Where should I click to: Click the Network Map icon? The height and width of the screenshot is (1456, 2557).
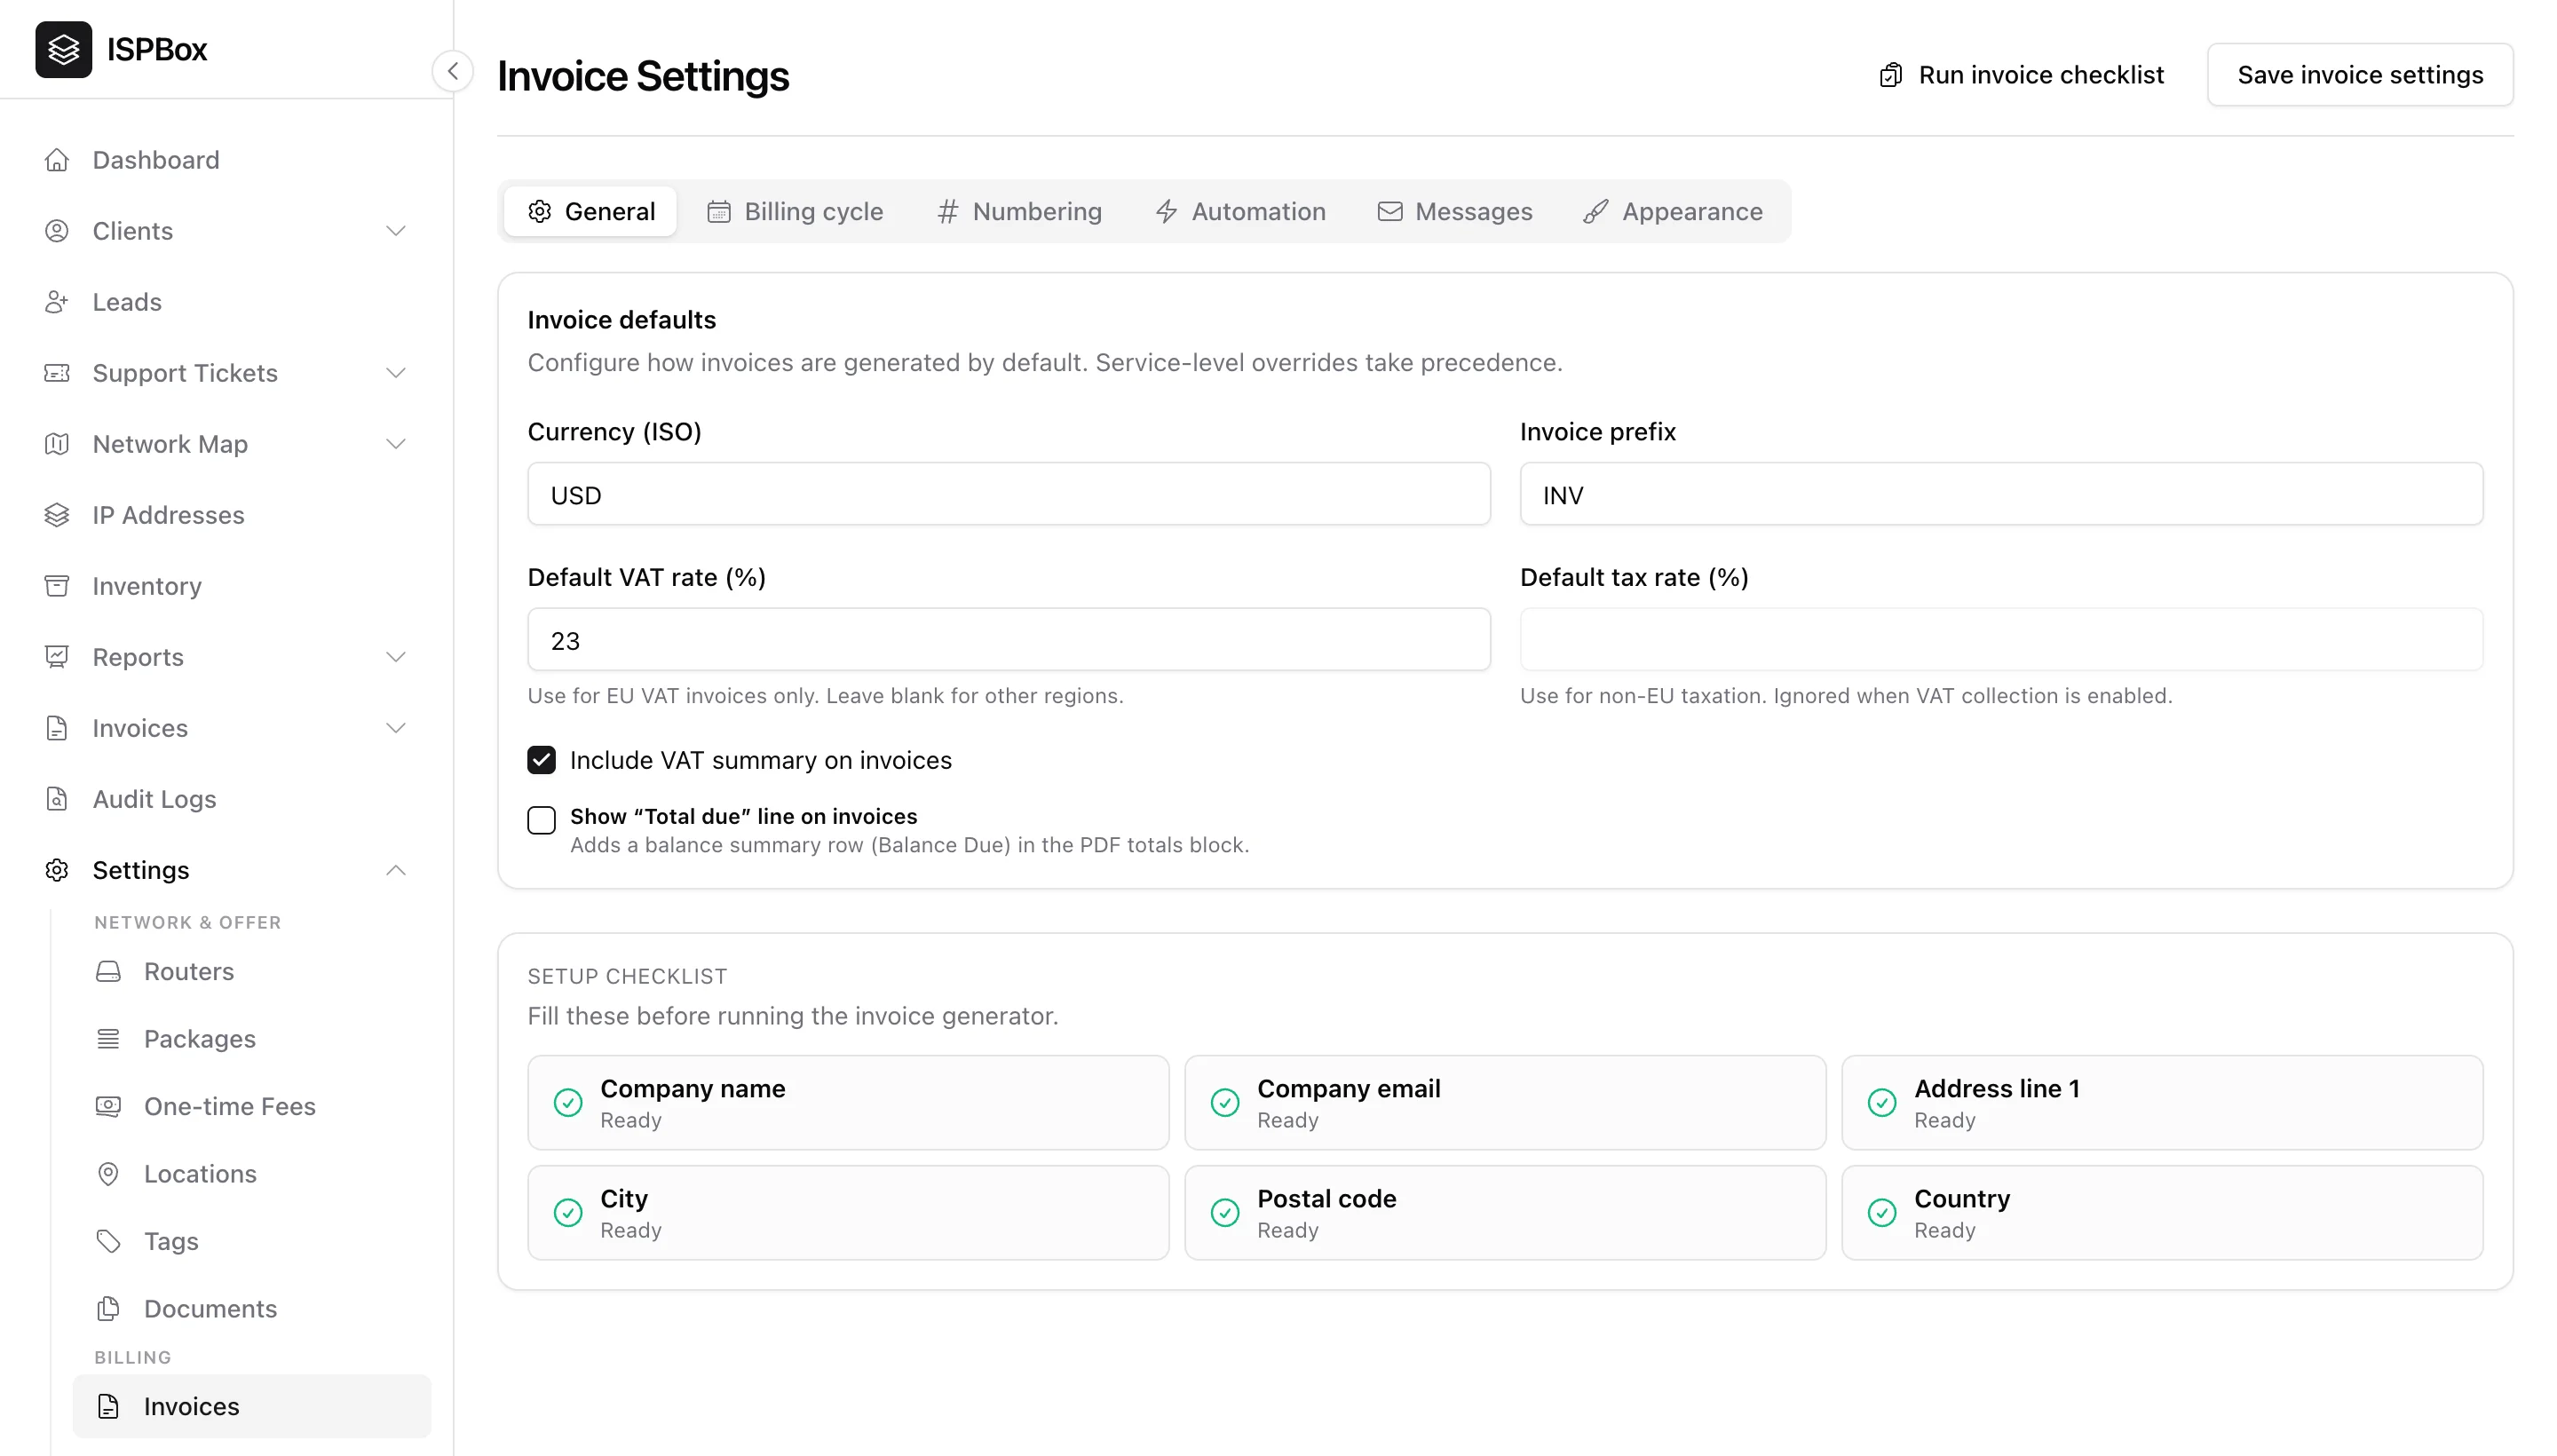click(57, 444)
